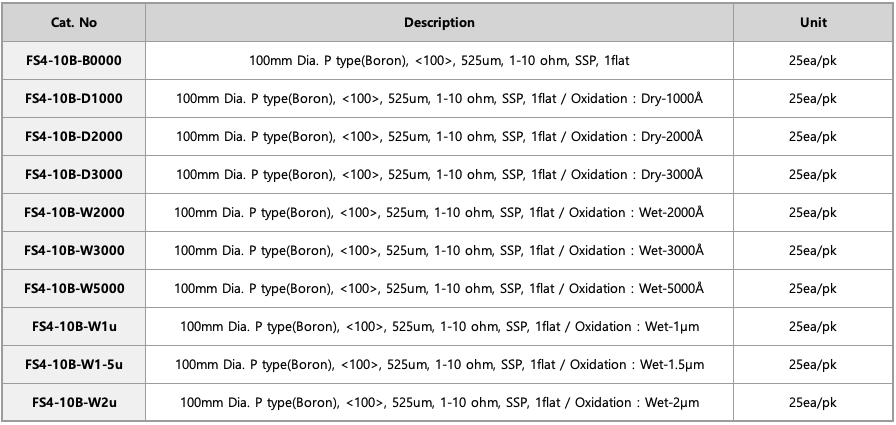This screenshot has height=425, width=896.
Task: Select catalog number FS4-10B-D3000
Action: pyautogui.click(x=74, y=174)
